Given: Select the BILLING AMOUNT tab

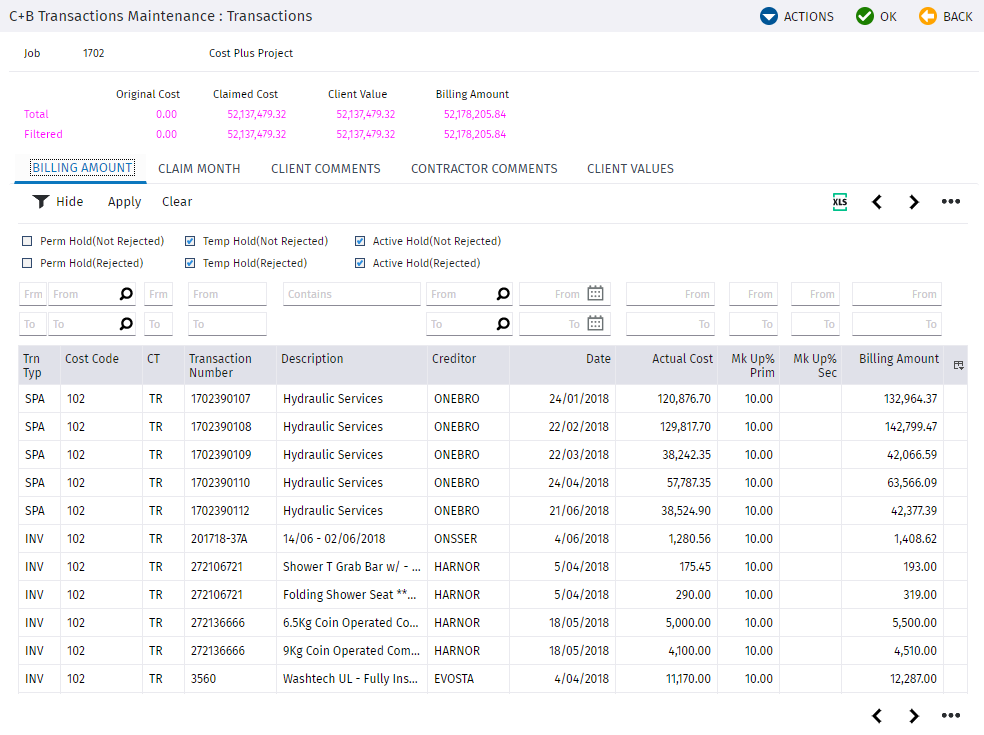Looking at the screenshot, I should pyautogui.click(x=82, y=168).
